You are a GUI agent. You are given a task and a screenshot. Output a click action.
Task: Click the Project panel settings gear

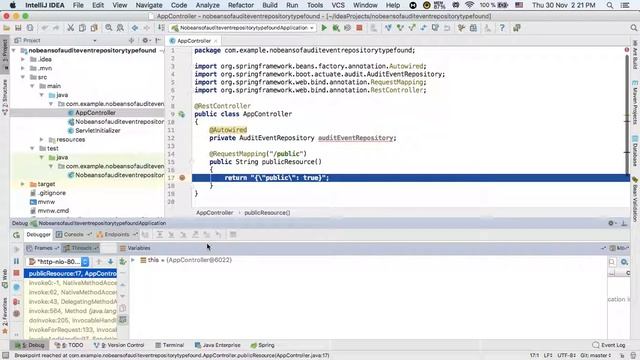tap(145, 40)
